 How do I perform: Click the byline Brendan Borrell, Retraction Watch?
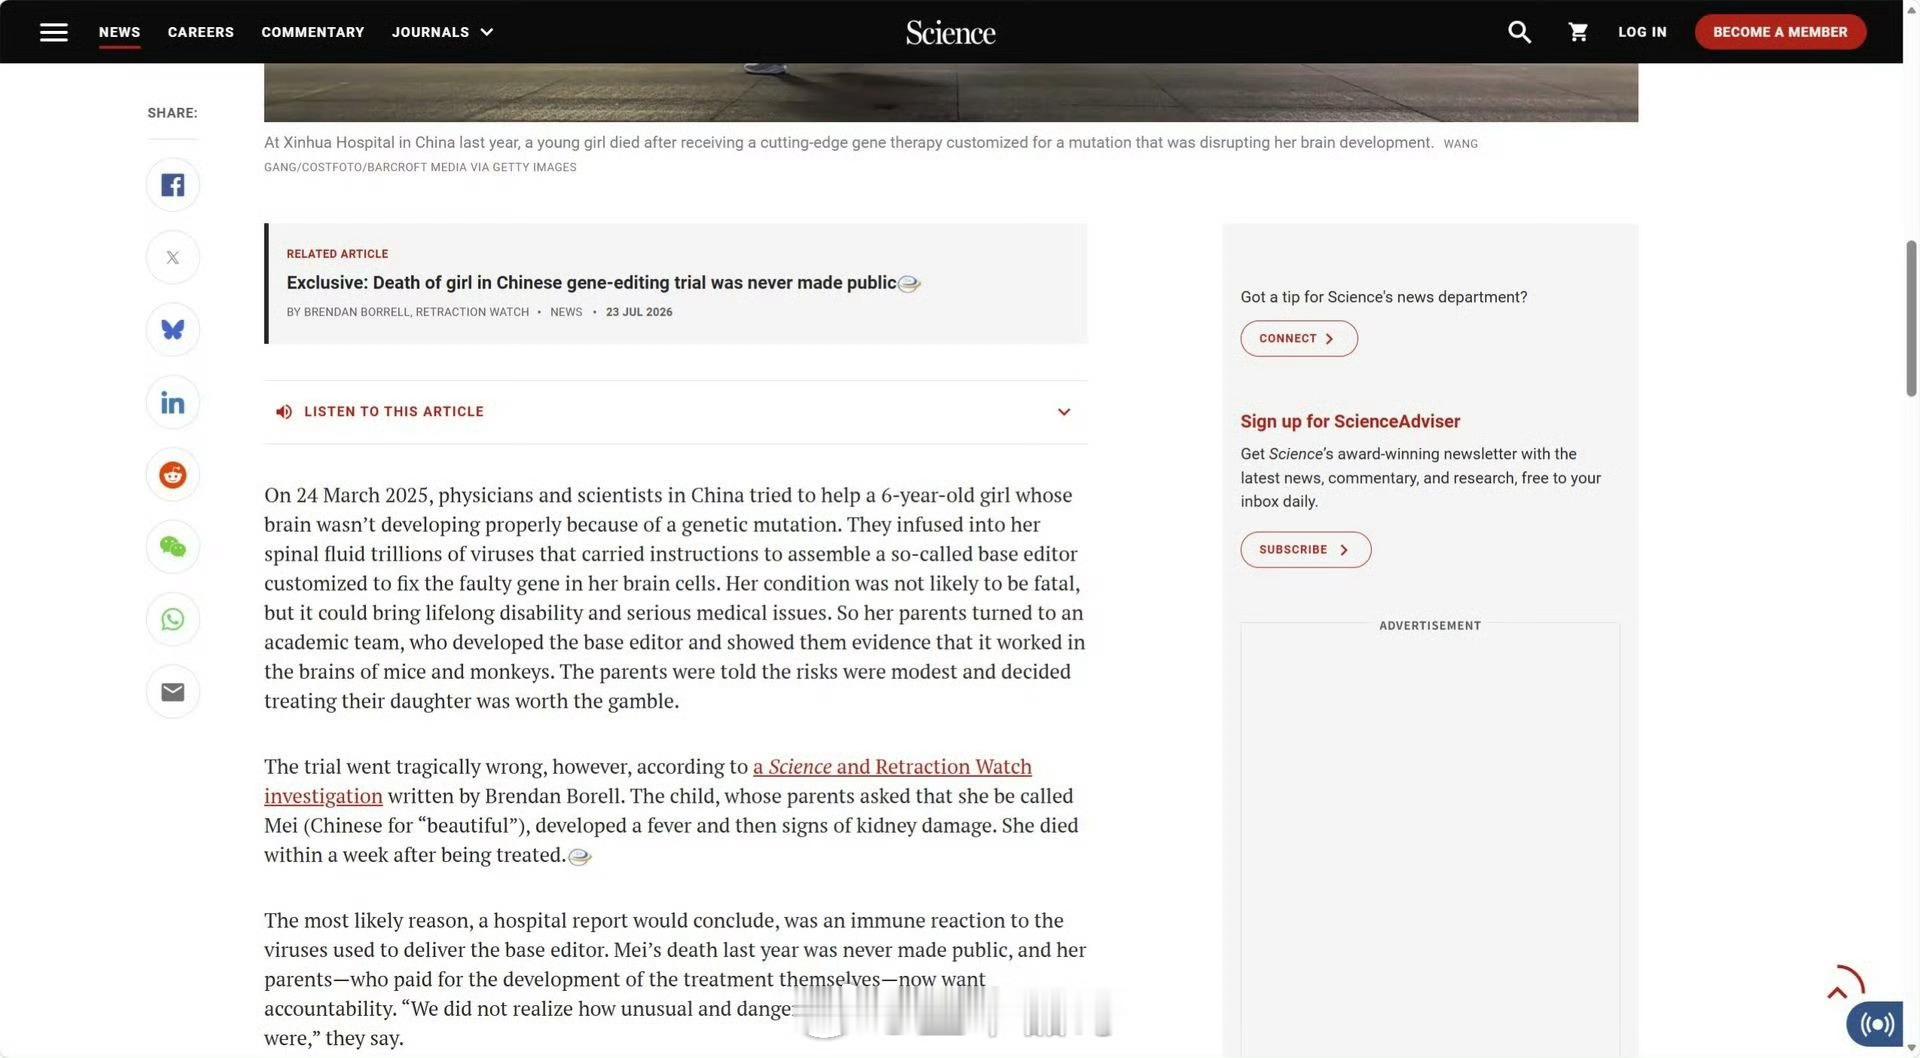(408, 312)
